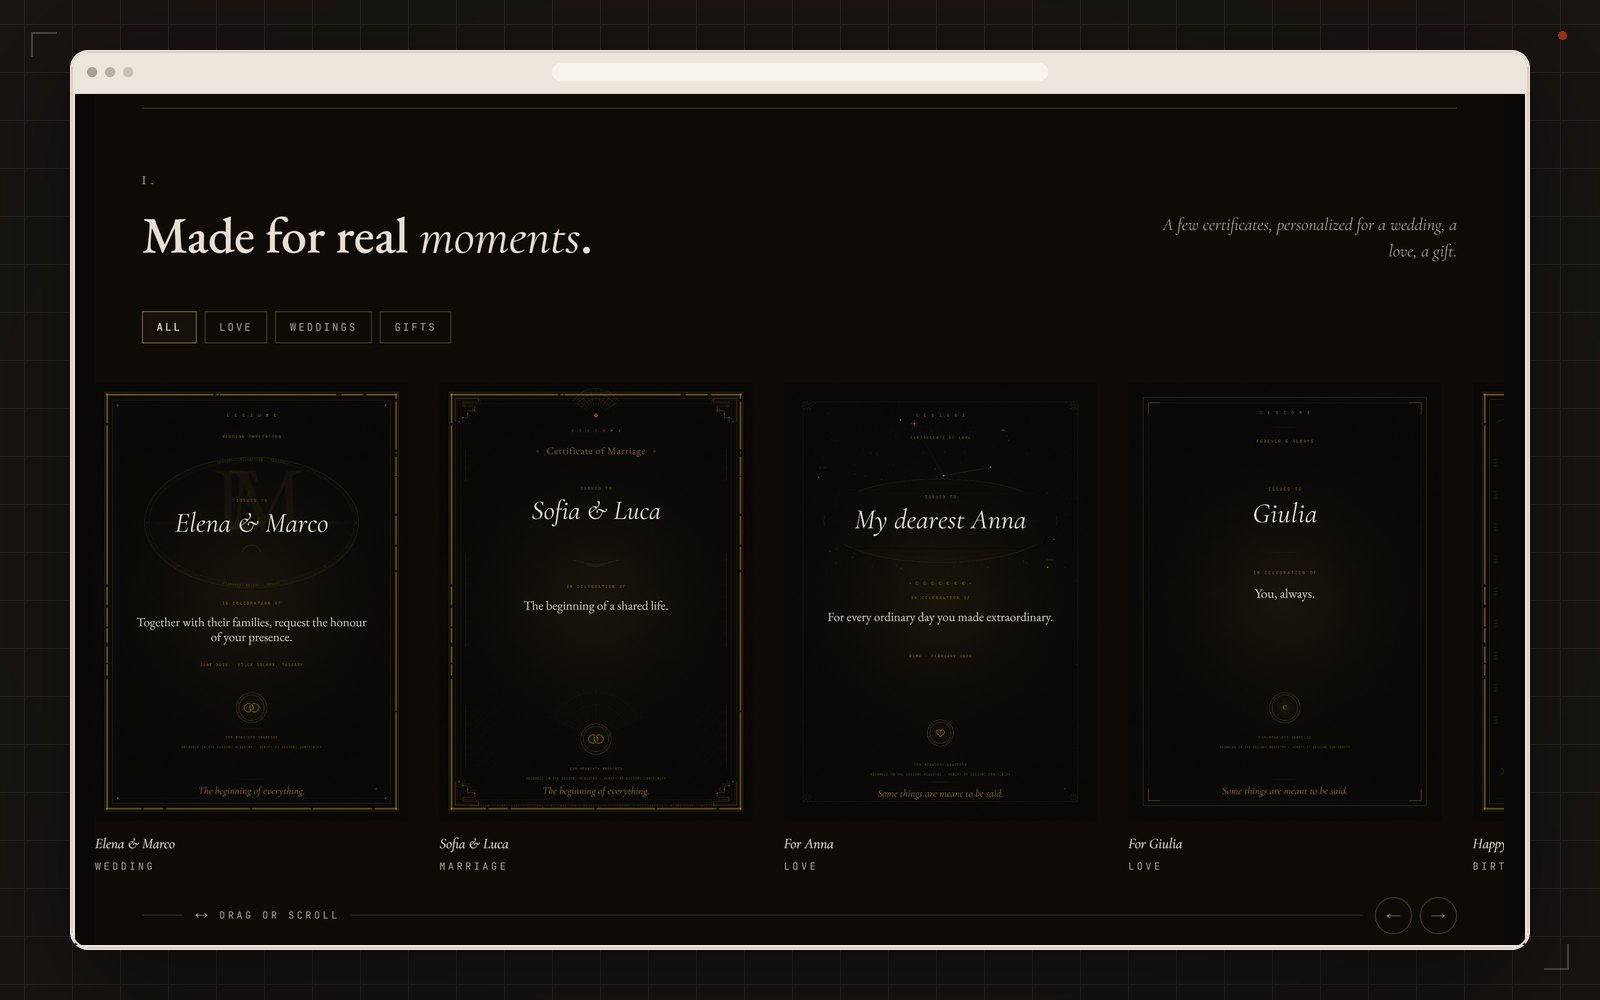The image size is (1600, 1000).
Task: Click the 'Sofia & Luca' caption
Action: (x=474, y=844)
